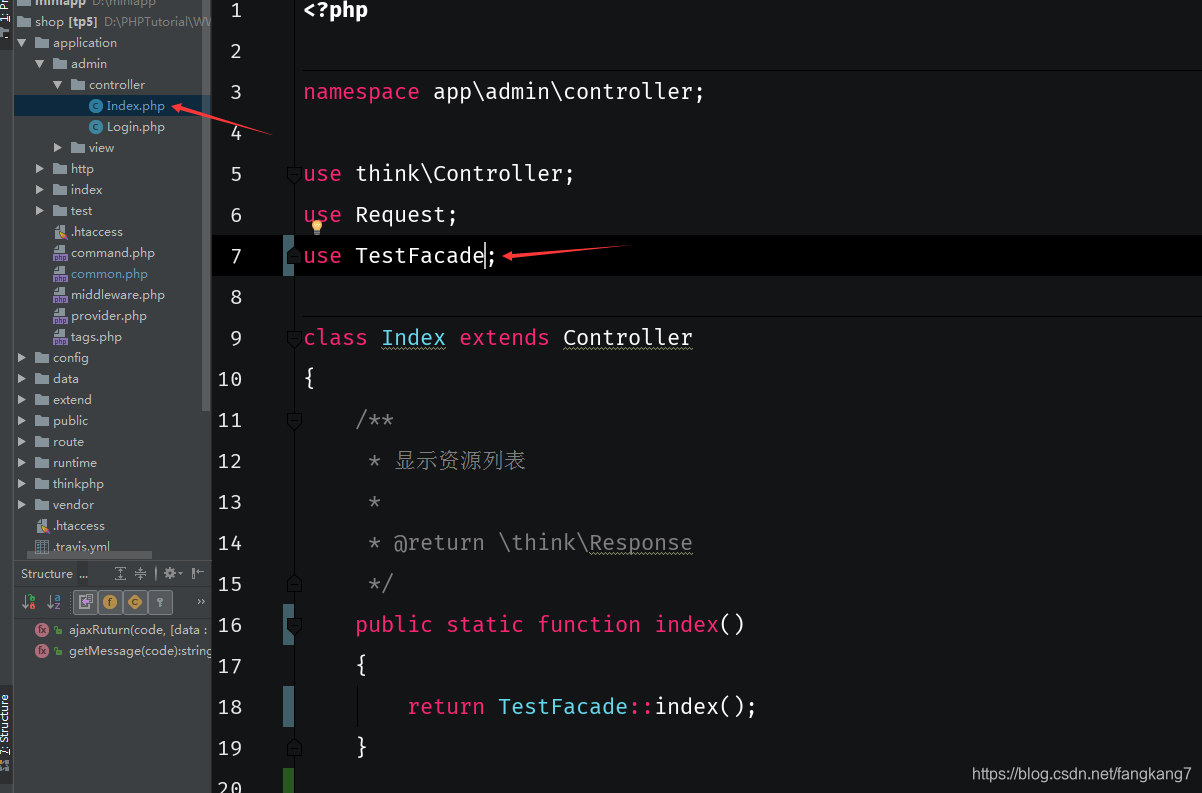1202x793 pixels.
Task: Fold the index function at line 16
Action: pyautogui.click(x=294, y=626)
